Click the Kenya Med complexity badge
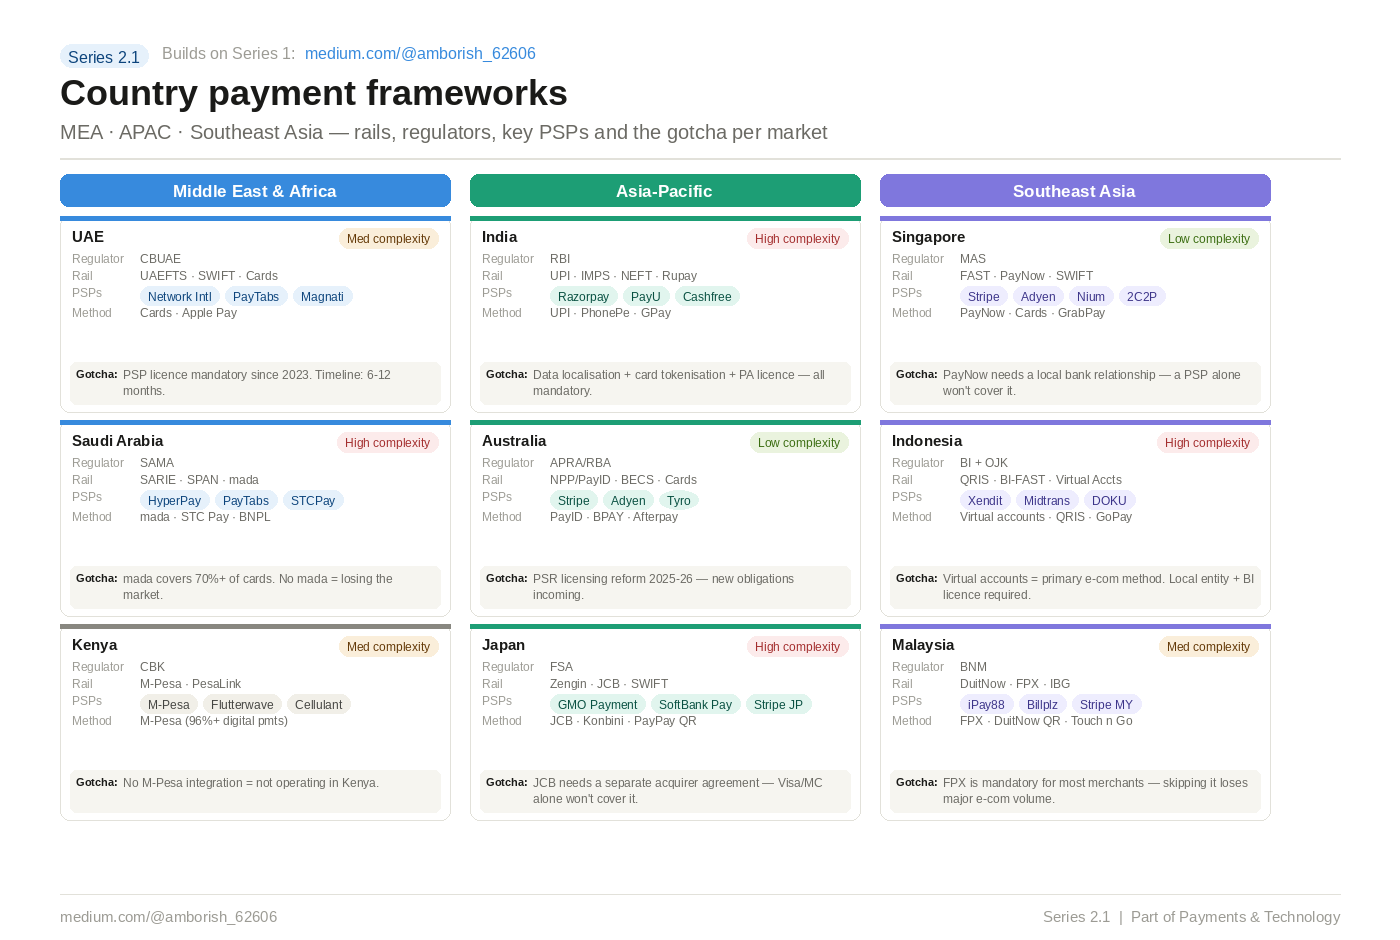 [x=388, y=647]
